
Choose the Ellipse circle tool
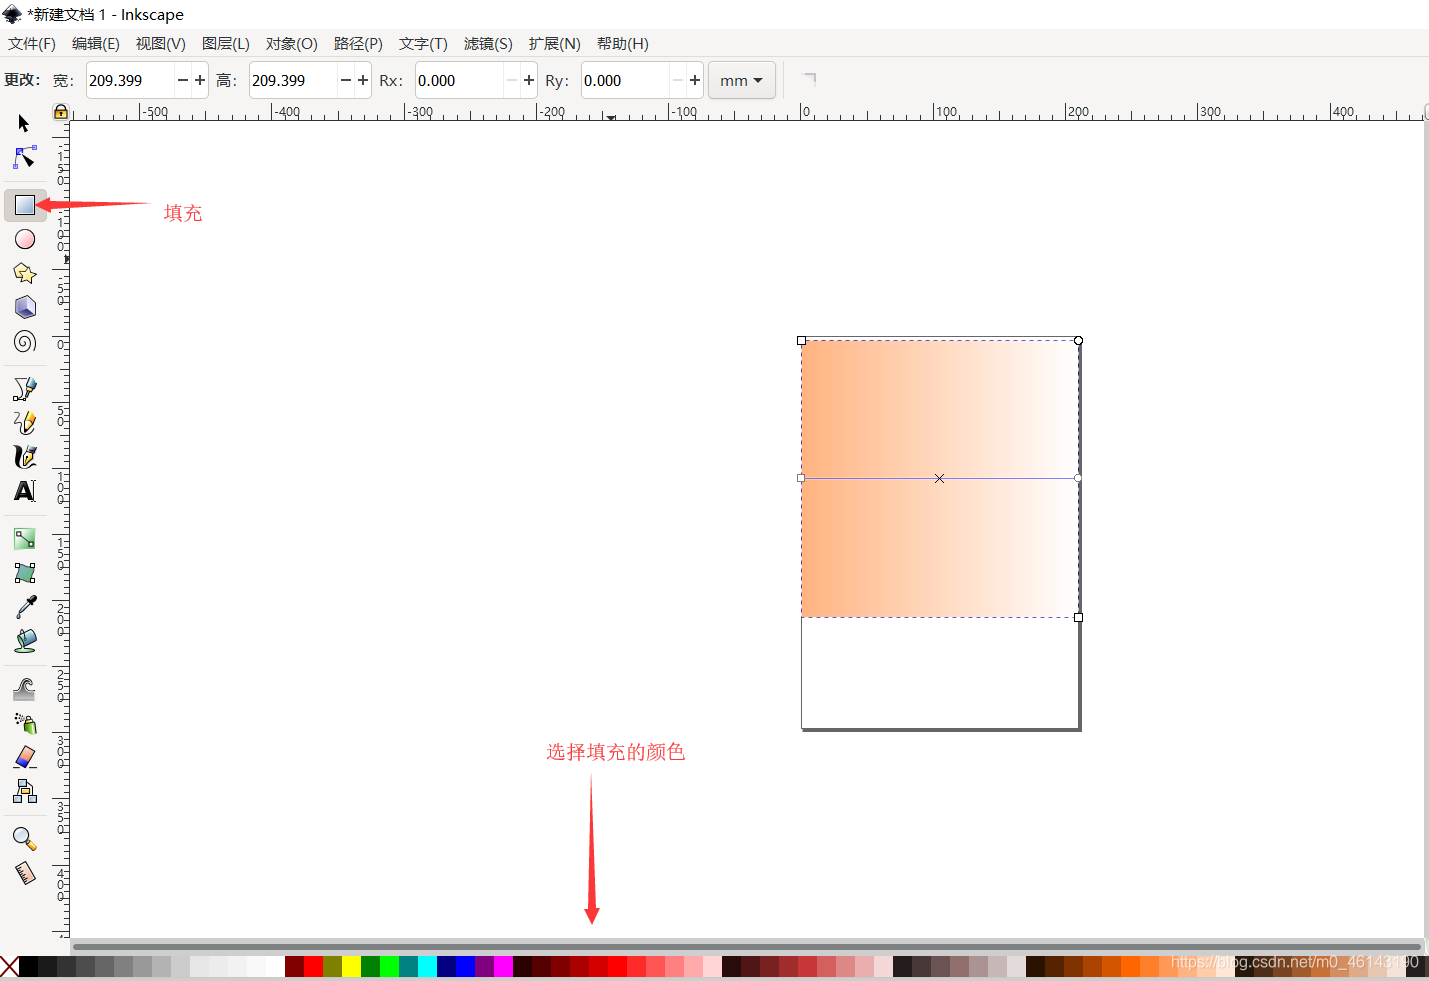click(25, 239)
